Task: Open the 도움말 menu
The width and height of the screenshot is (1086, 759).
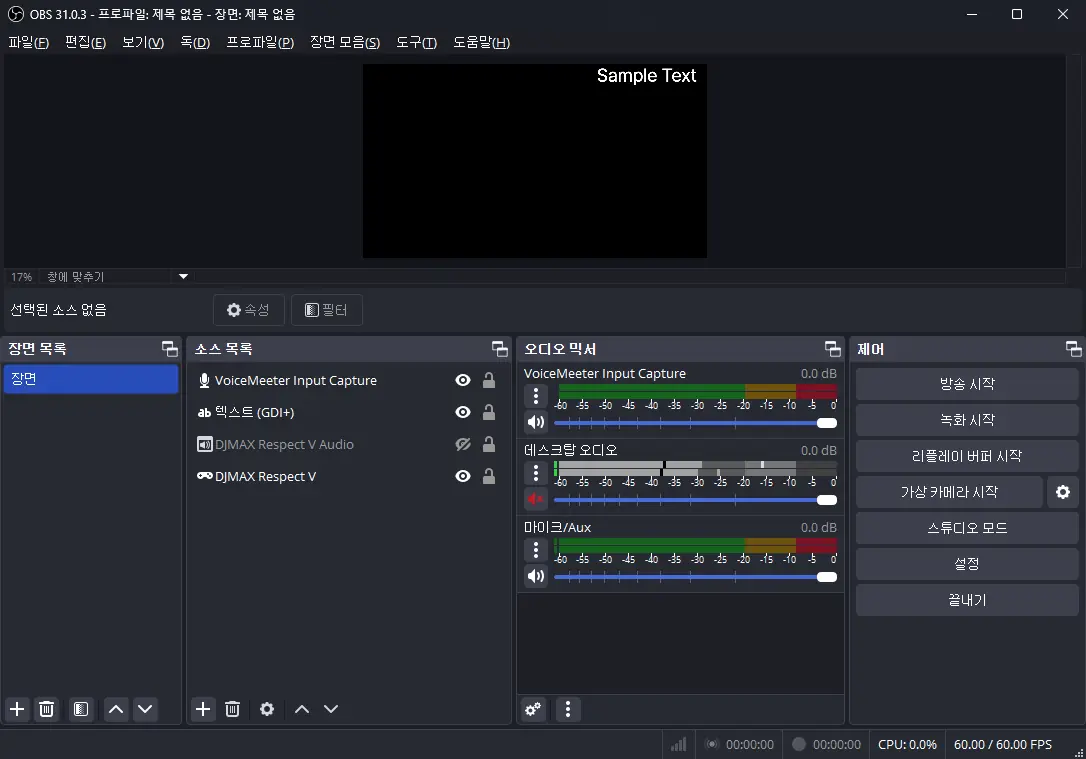Action: coord(481,42)
